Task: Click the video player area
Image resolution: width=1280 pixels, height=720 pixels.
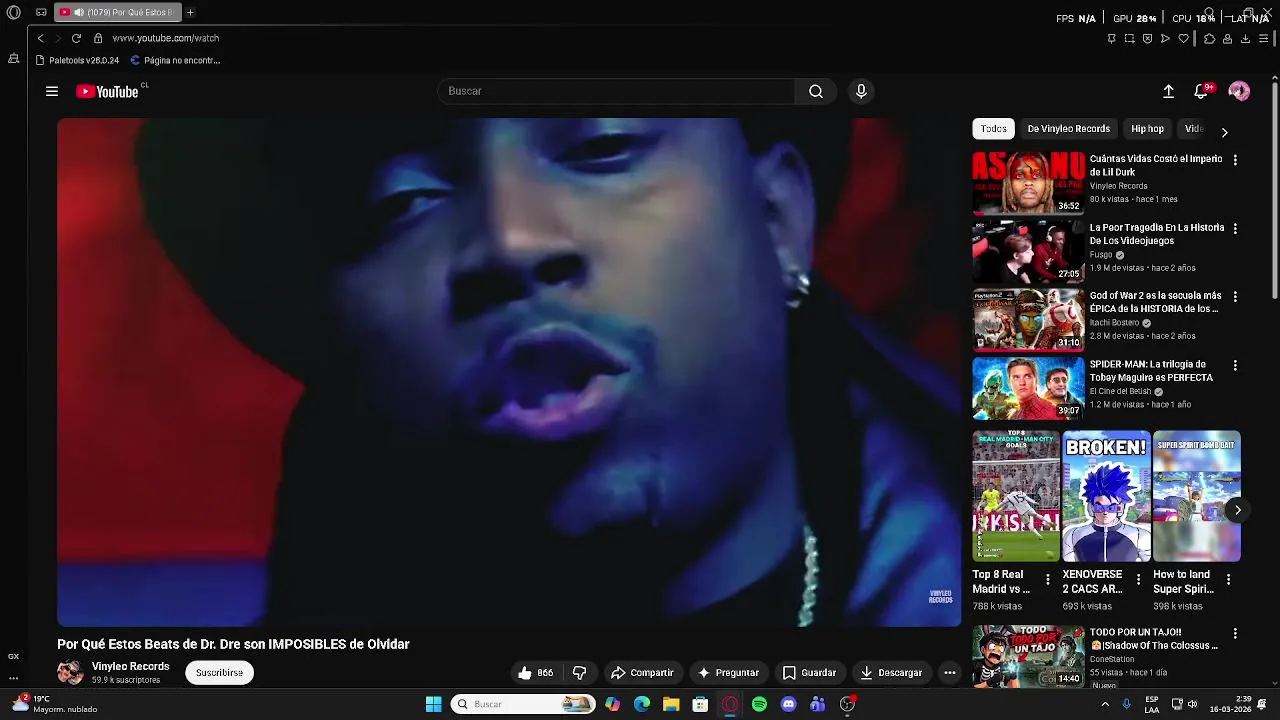Action: (509, 372)
